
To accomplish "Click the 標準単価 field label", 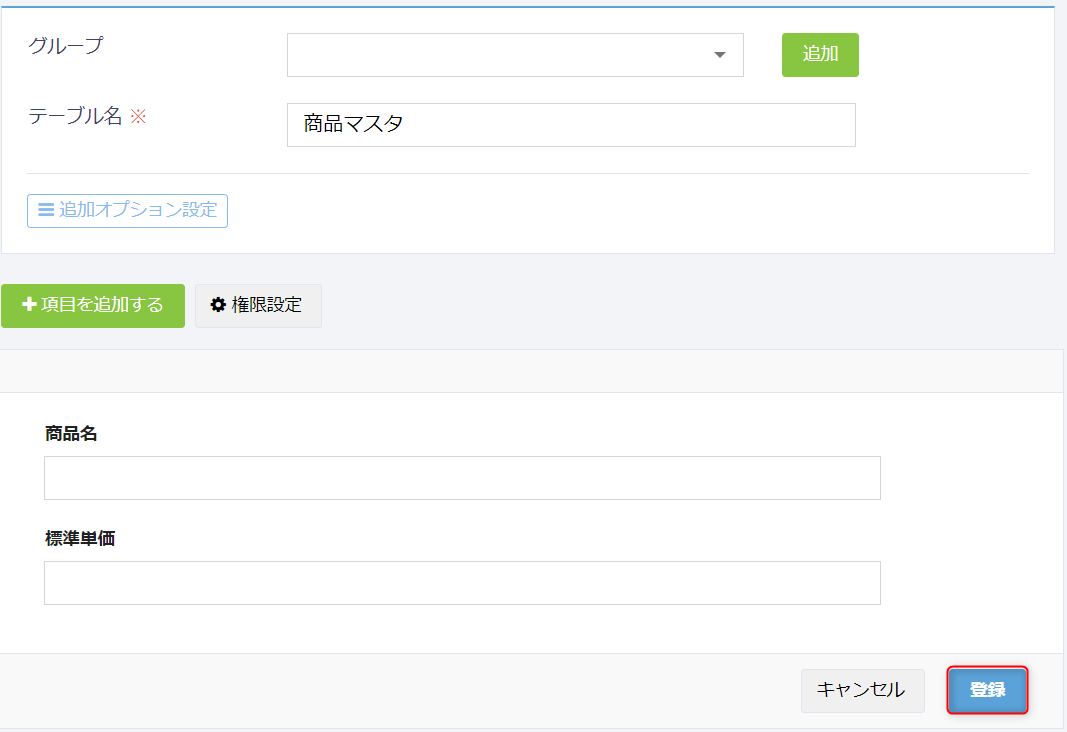I will coord(80,539).
